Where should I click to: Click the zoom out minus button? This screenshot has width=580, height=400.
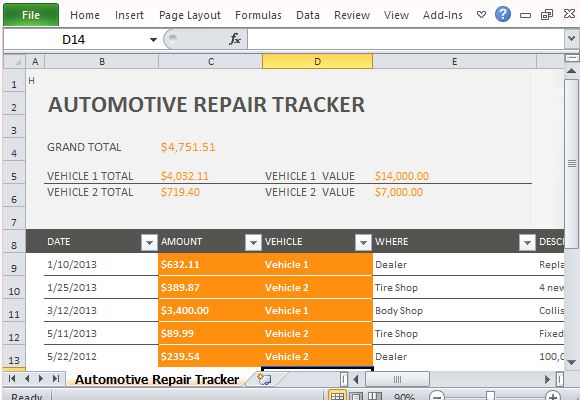click(x=437, y=397)
